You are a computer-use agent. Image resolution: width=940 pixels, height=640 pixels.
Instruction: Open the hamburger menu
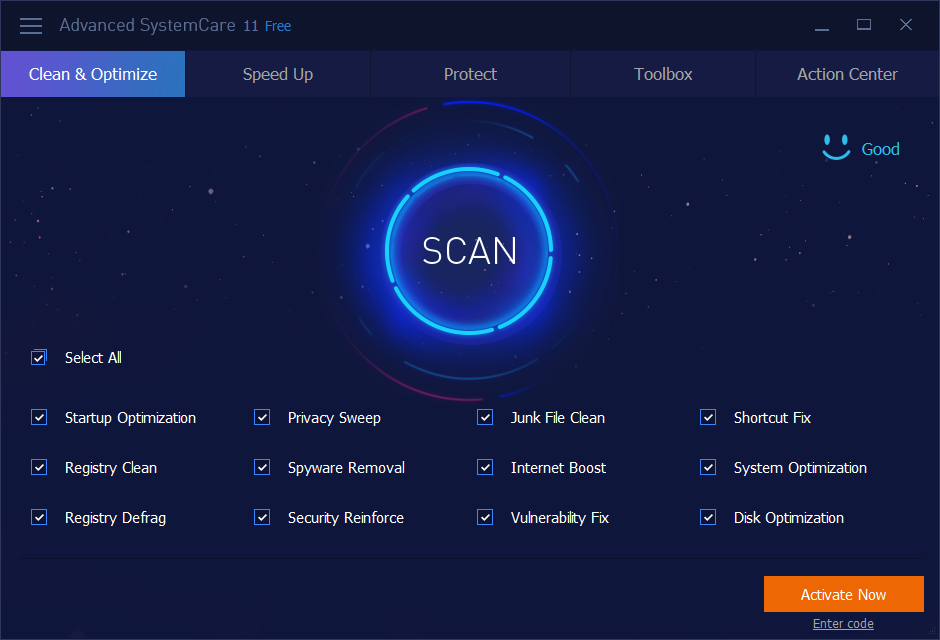30,25
